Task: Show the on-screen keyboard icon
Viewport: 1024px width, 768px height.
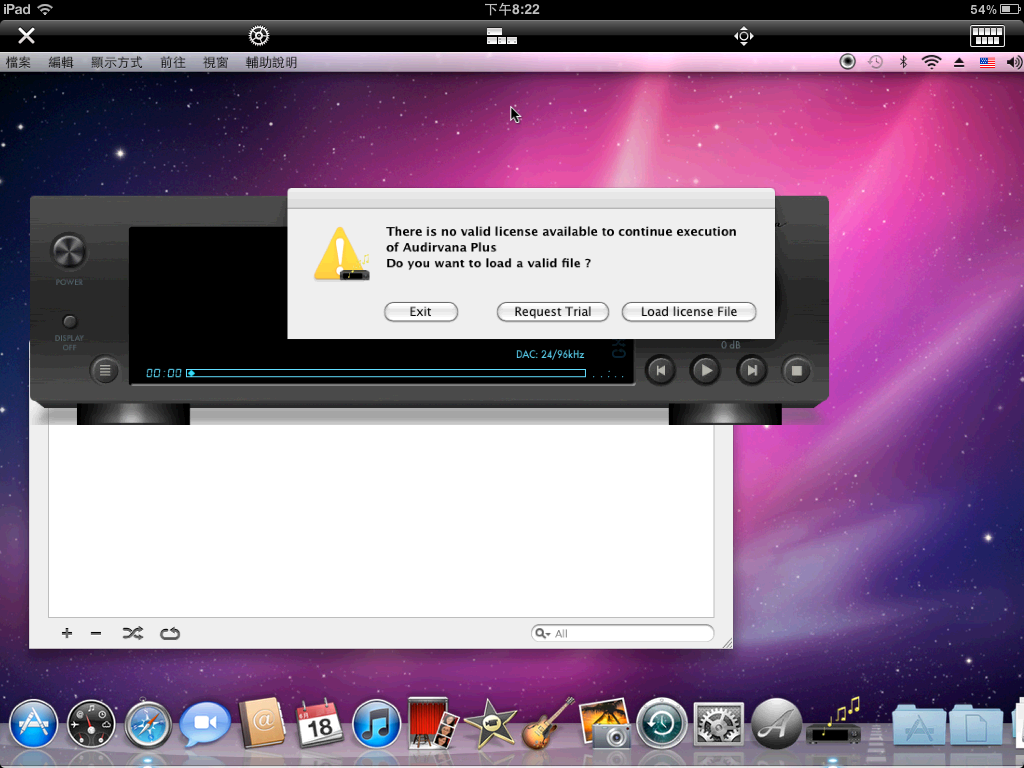Action: (x=987, y=36)
